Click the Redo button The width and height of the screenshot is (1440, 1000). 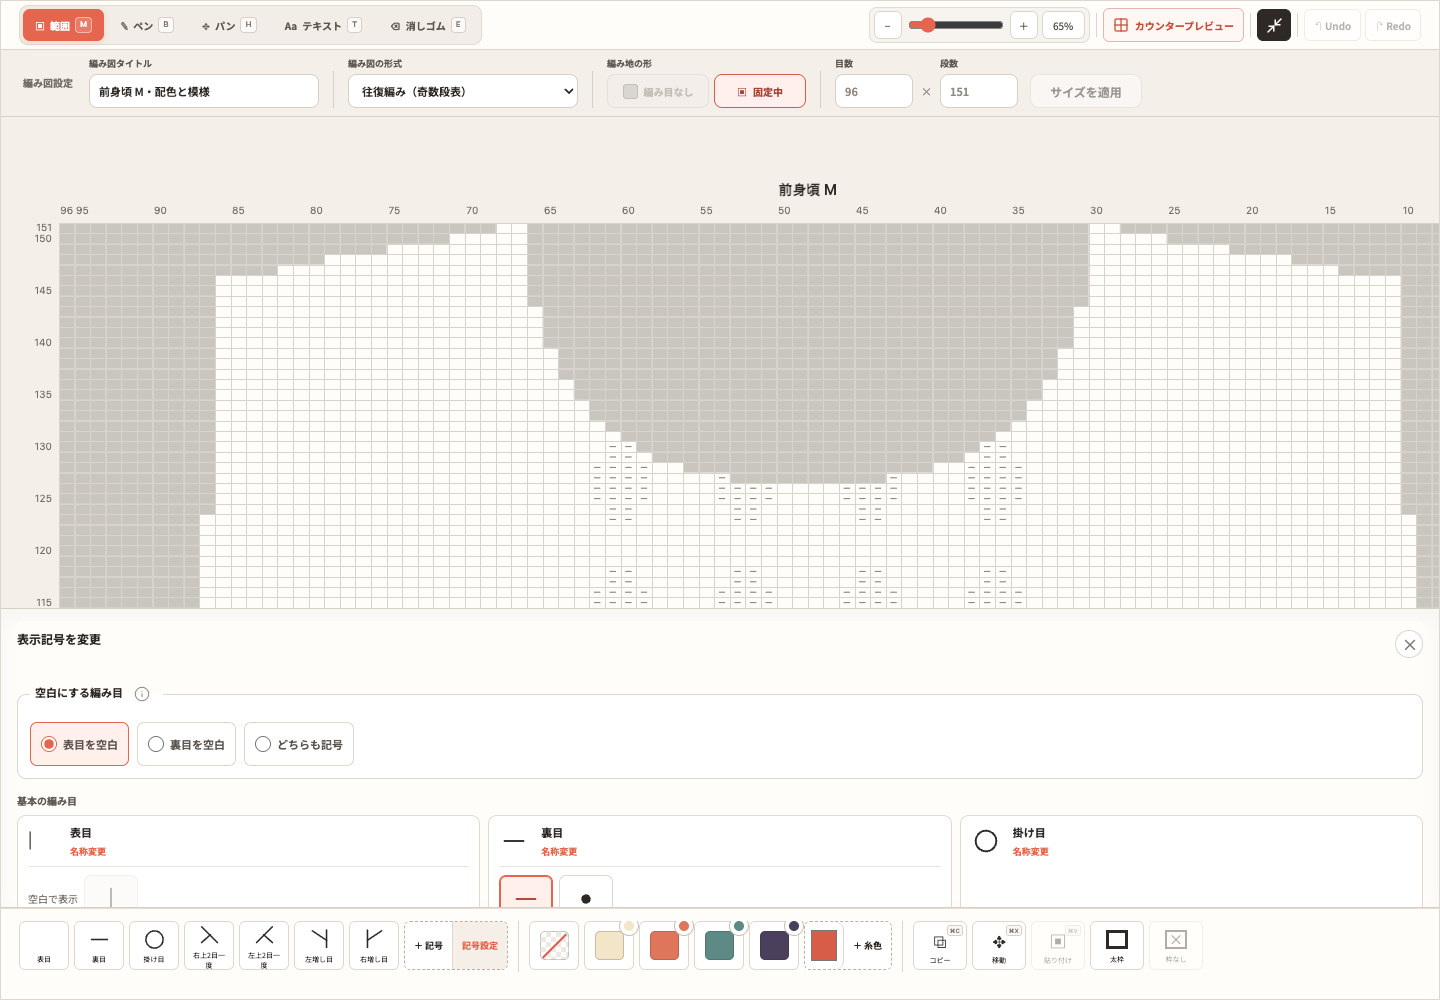point(1393,26)
